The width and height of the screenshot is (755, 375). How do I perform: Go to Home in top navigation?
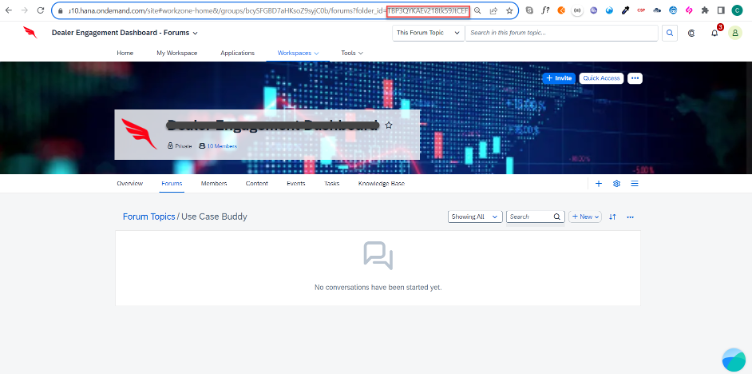coord(125,53)
